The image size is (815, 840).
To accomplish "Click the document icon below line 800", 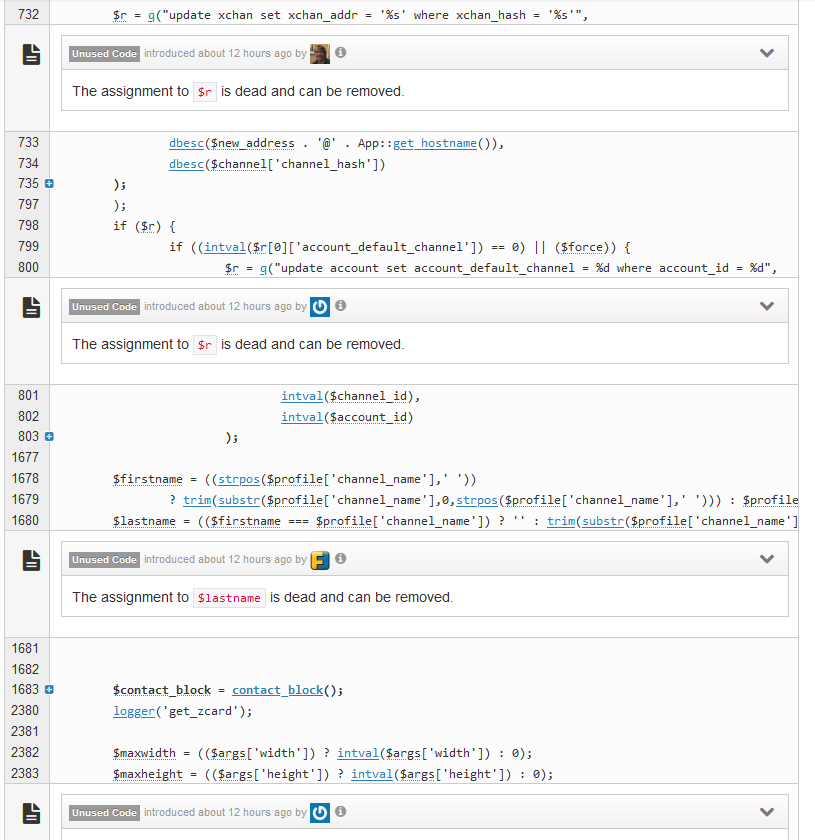I will (31, 310).
